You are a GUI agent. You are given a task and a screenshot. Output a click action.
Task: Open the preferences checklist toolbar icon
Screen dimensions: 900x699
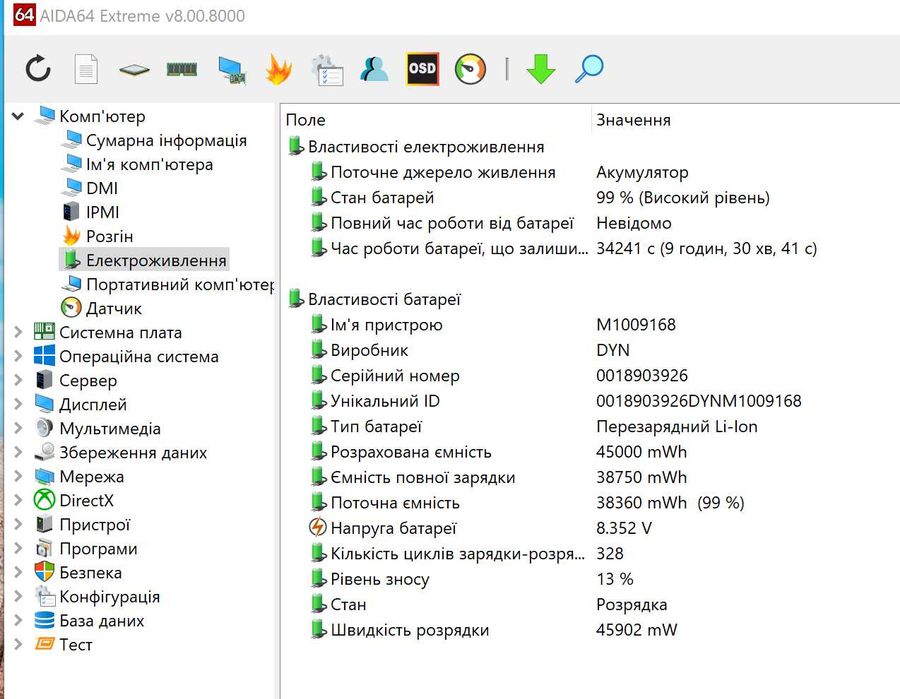coord(327,70)
